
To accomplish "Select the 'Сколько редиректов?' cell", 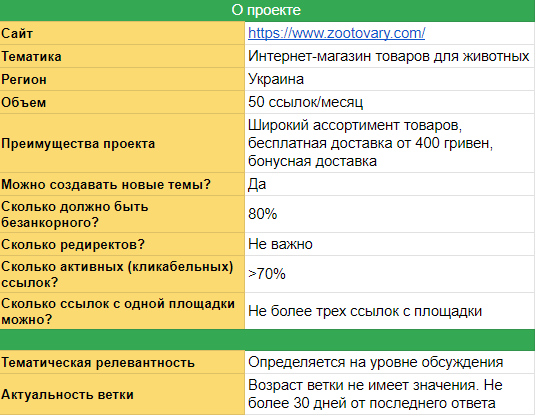I will (122, 244).
